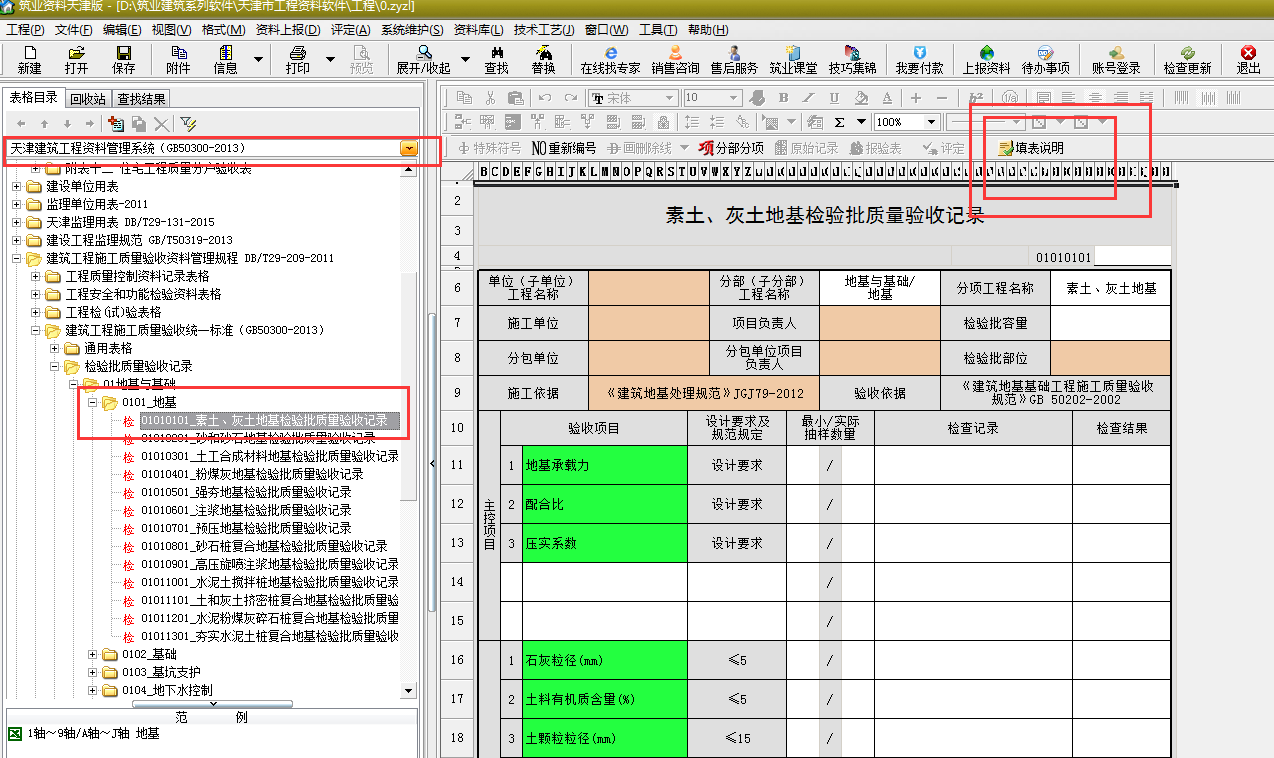Open 在线找专家 online expert icon
Image resolution: width=1274 pixels, height=758 pixels.
(610, 59)
